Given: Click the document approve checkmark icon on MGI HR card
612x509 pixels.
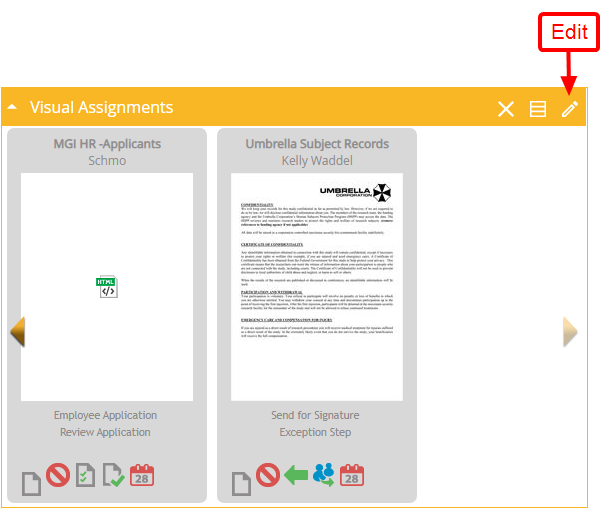Looking at the screenshot, I should 113,475.
